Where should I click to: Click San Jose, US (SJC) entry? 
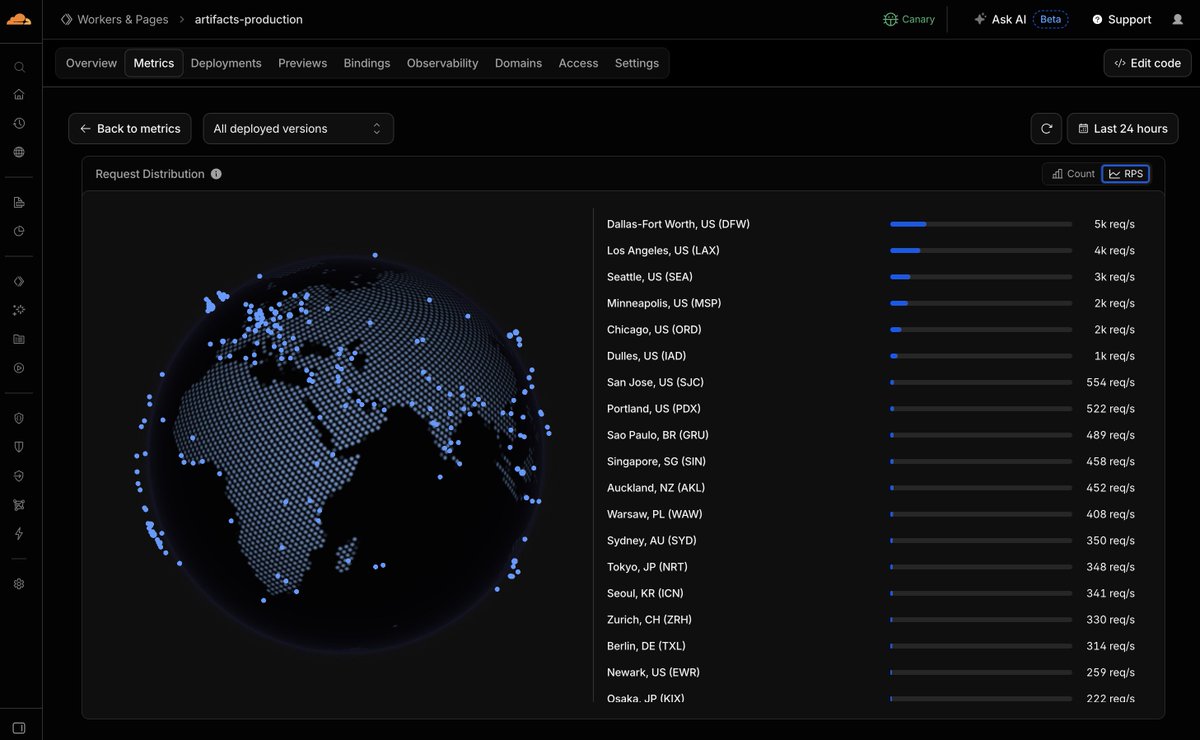(x=655, y=382)
